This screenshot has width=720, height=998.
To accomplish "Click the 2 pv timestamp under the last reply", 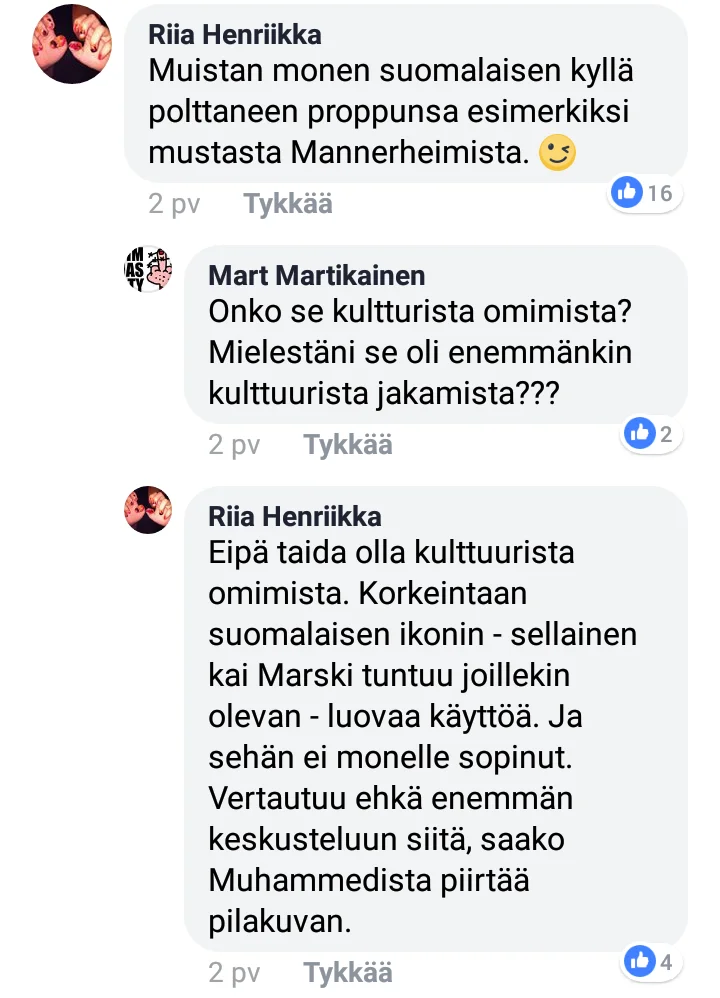I will 234,972.
